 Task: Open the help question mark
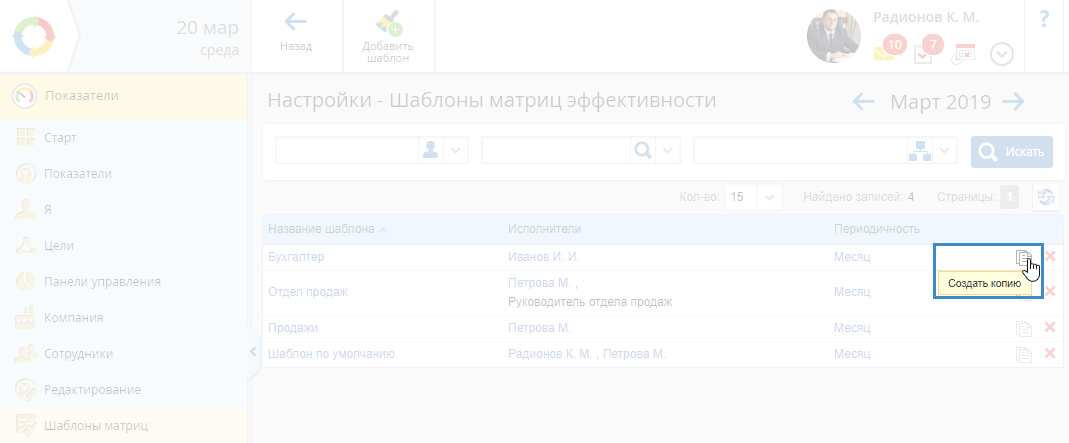click(1044, 20)
